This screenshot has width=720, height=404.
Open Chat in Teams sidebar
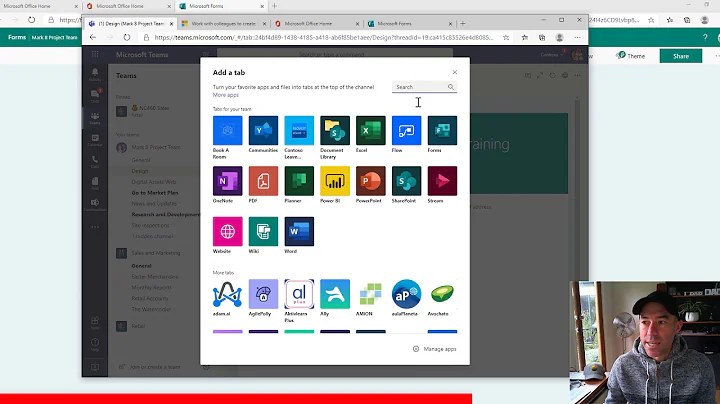[95, 95]
